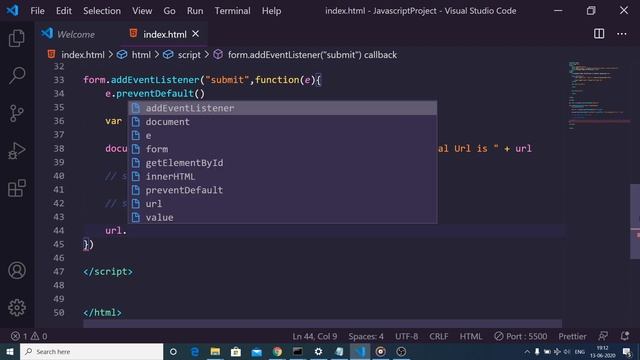Open the Explorer view in activity bar
The height and width of the screenshot is (360, 640).
point(17,38)
